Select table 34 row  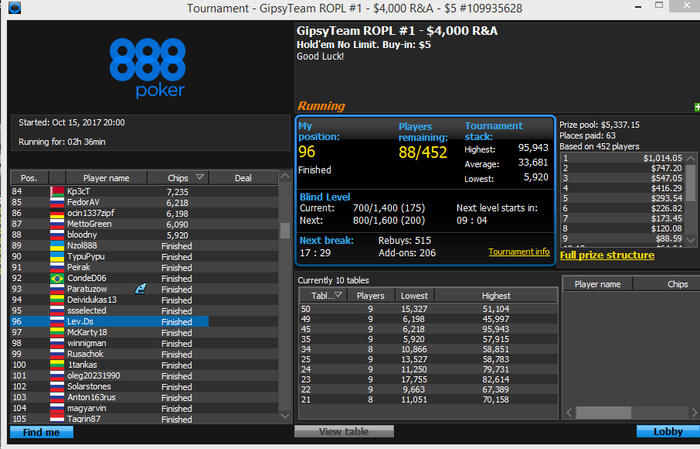428,349
